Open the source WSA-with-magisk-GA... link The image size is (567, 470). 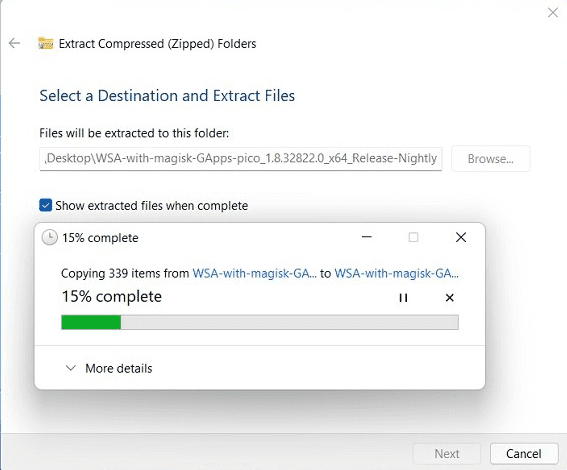click(254, 273)
